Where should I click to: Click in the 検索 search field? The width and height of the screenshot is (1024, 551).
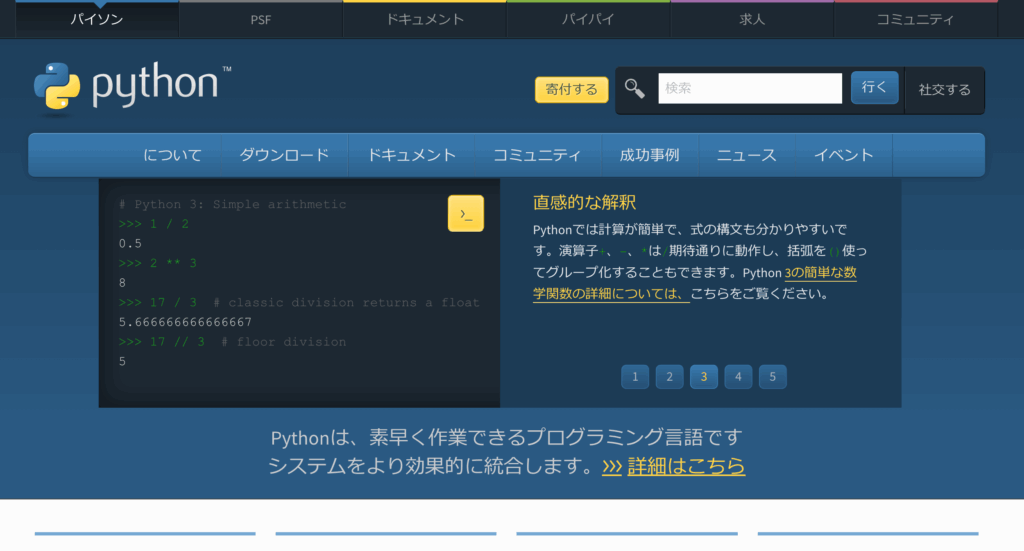pyautogui.click(x=749, y=88)
